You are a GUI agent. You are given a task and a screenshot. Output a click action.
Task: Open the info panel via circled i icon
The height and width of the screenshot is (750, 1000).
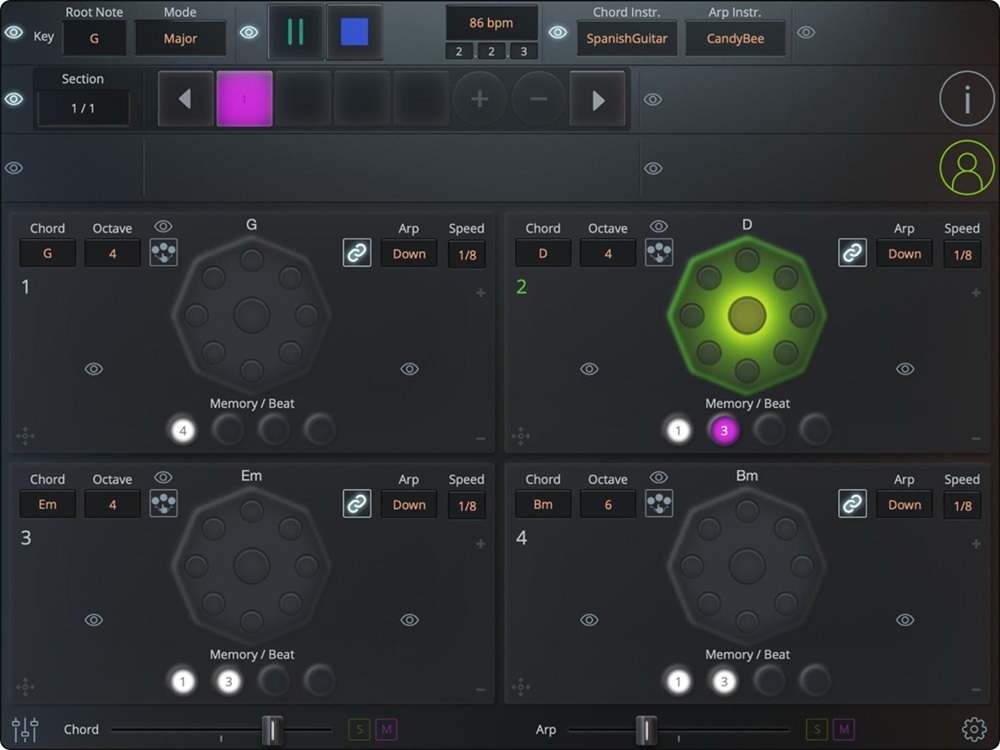[x=967, y=99]
